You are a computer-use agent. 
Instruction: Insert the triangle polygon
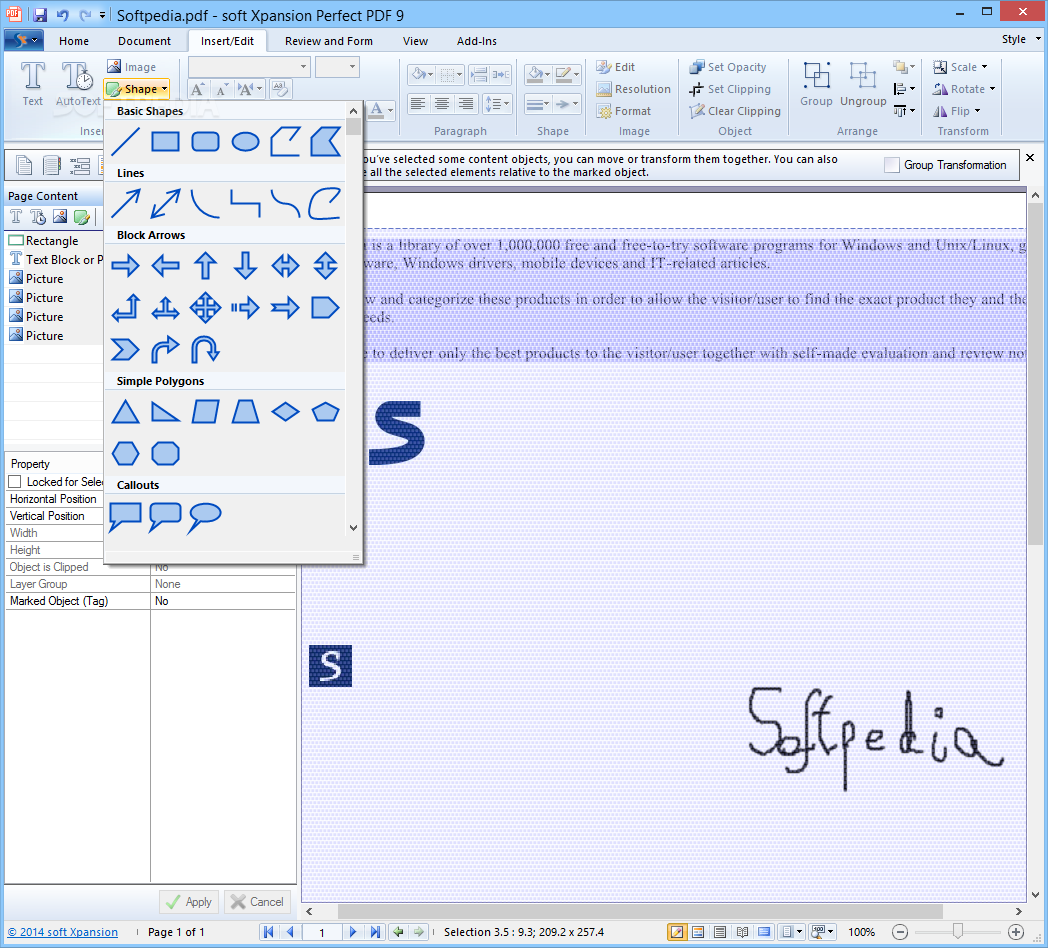point(126,412)
